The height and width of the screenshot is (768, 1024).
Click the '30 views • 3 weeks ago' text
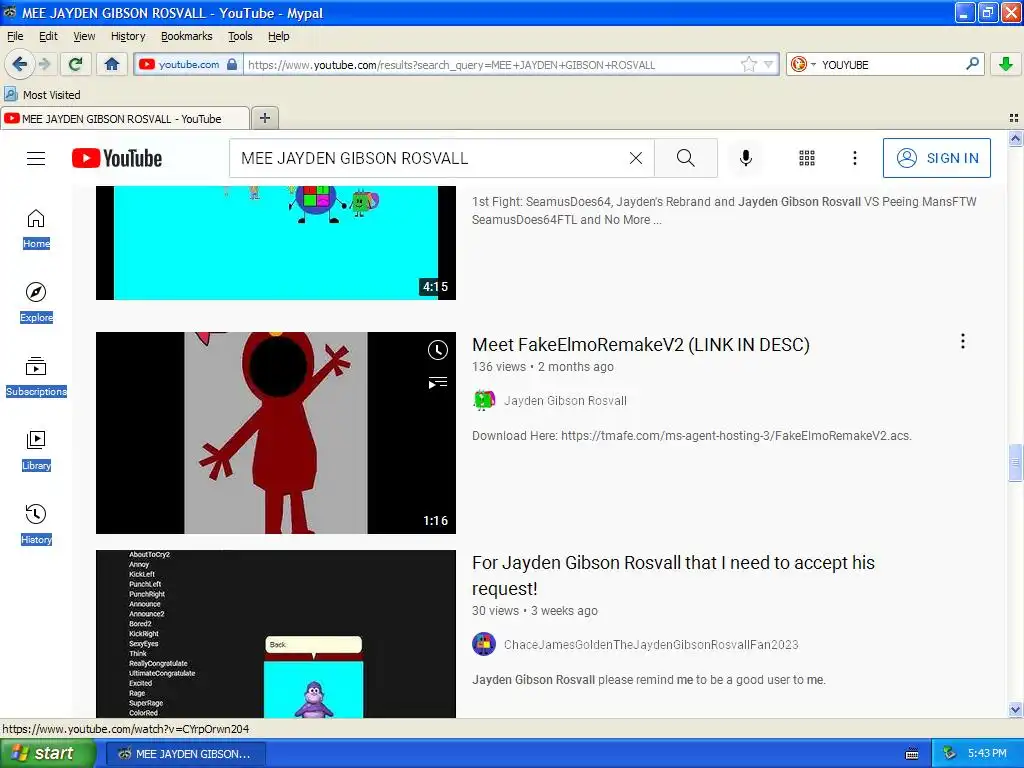535,611
